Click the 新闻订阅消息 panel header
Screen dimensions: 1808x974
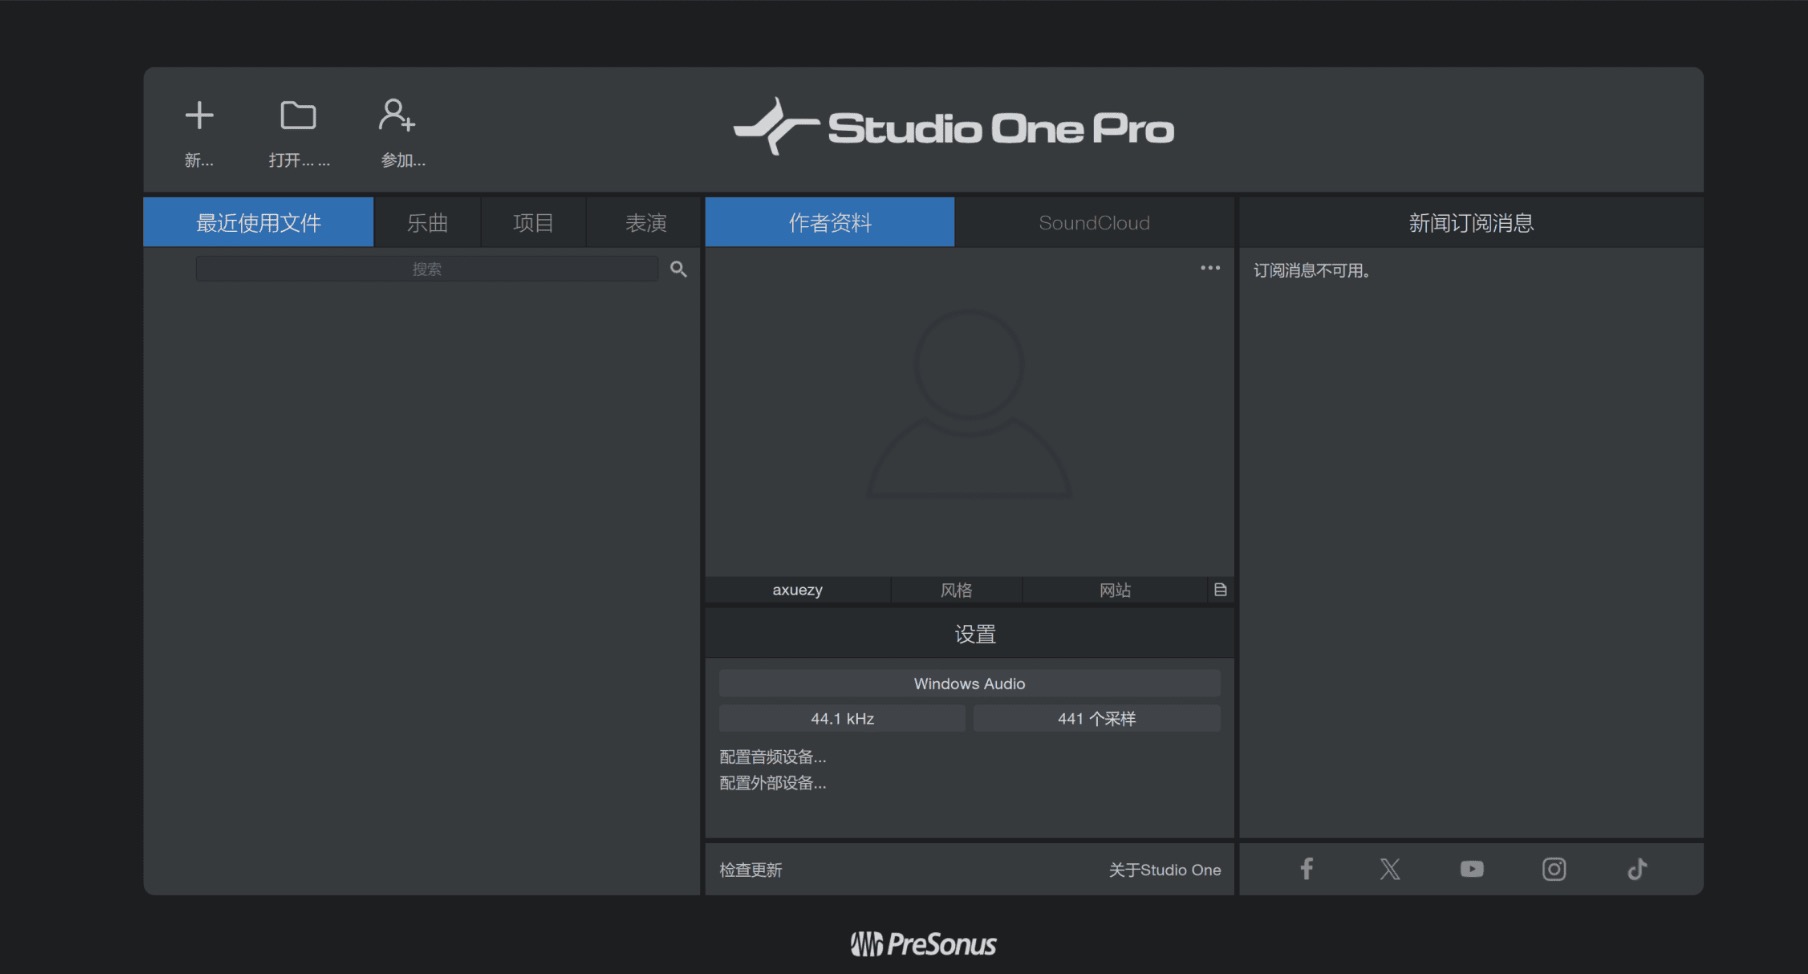pyautogui.click(x=1471, y=222)
